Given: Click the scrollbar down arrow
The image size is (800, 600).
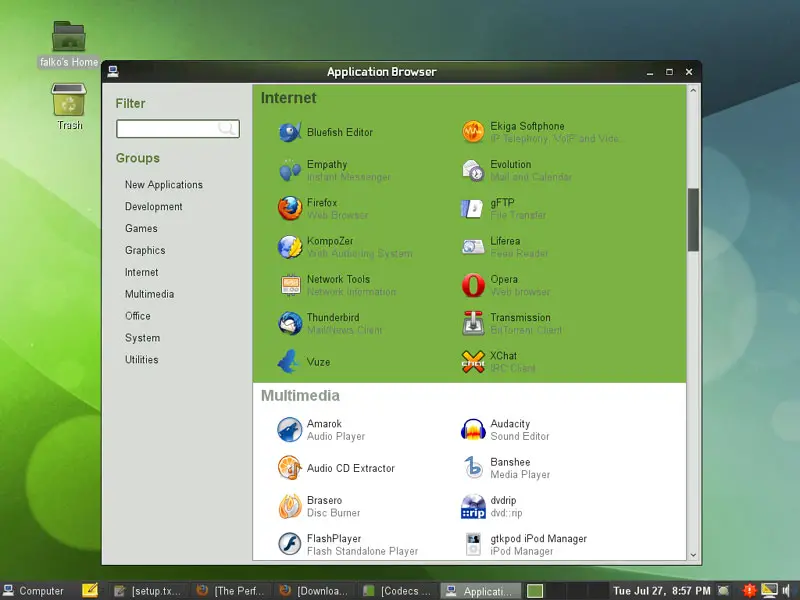Looking at the screenshot, I should click(x=693, y=555).
